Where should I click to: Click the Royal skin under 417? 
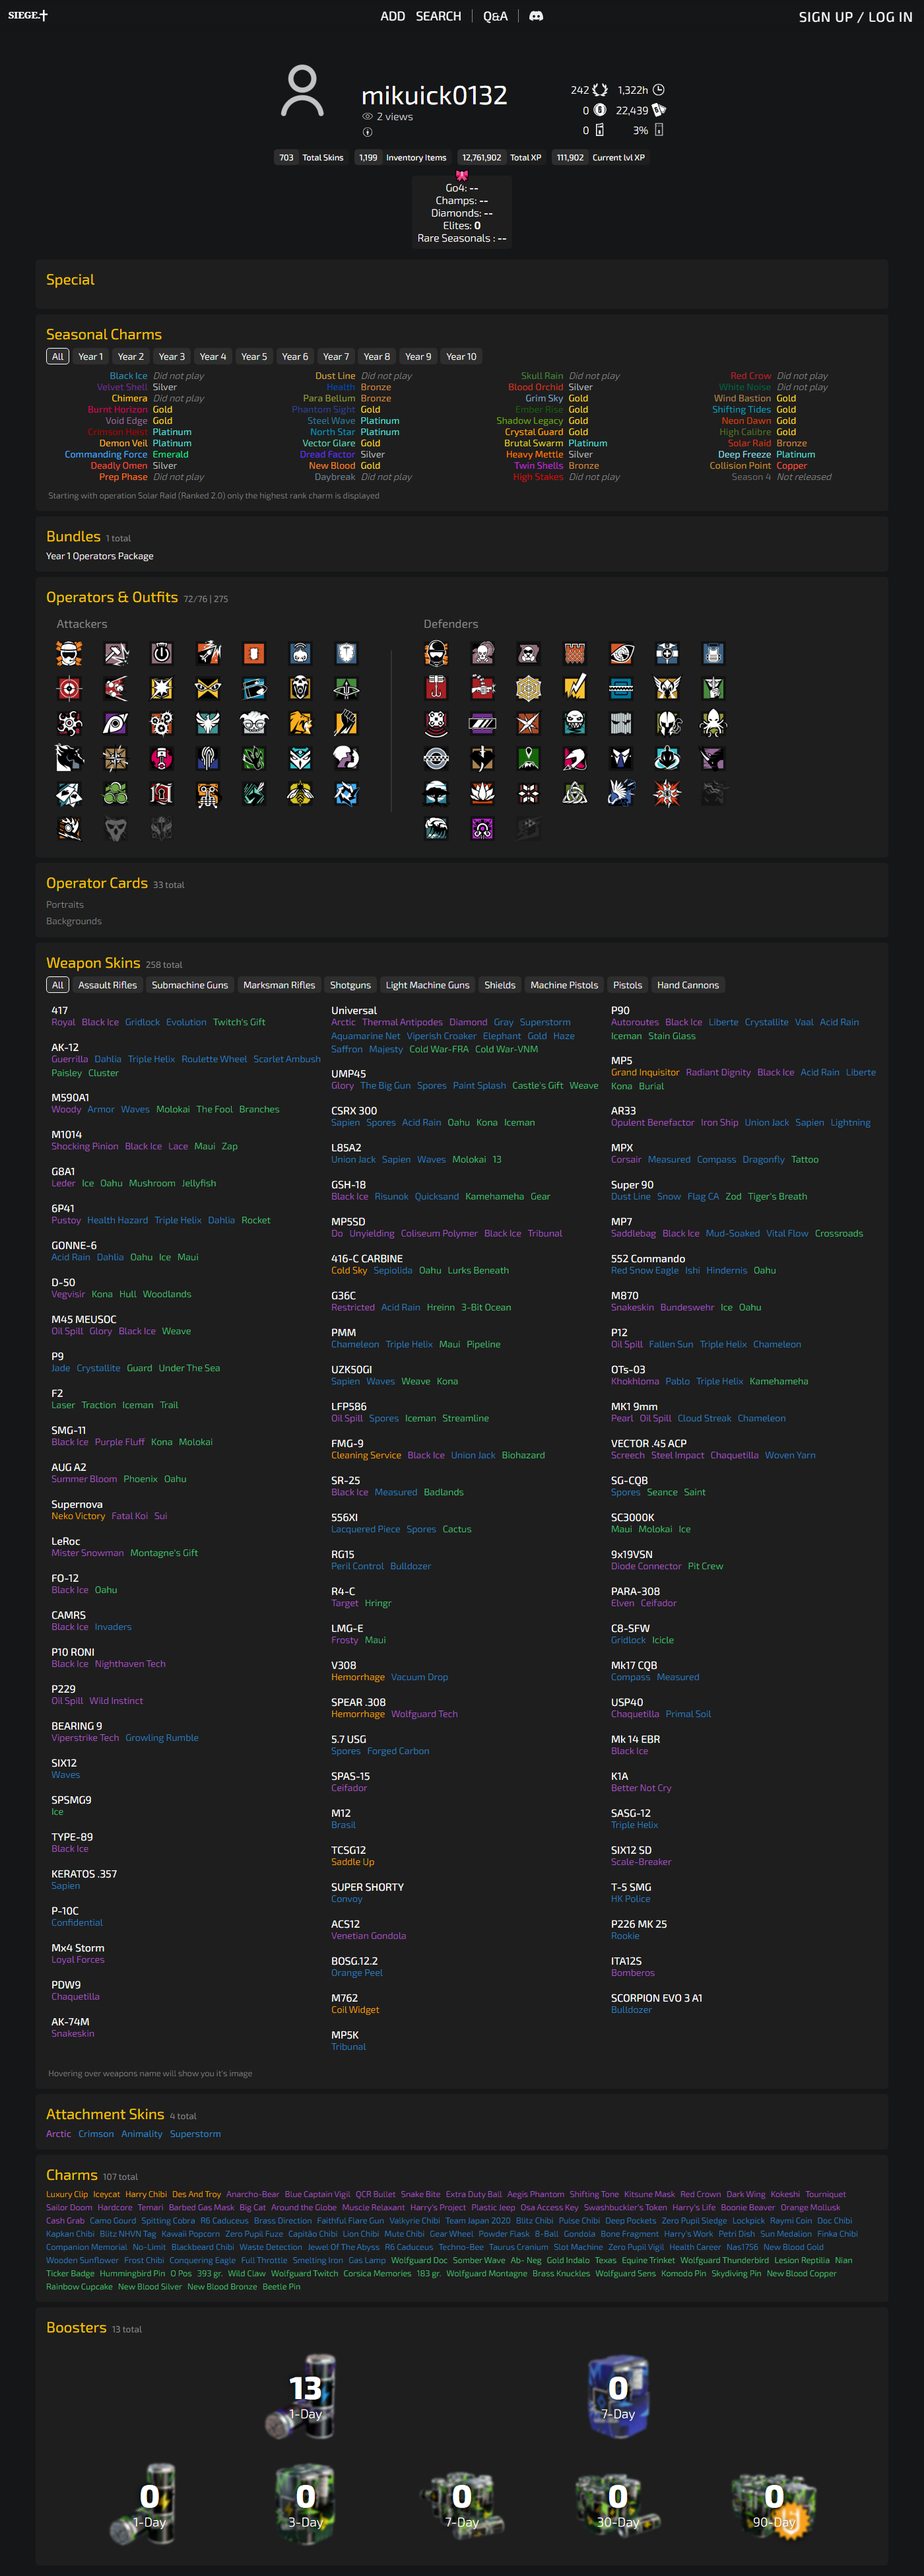tap(63, 1022)
